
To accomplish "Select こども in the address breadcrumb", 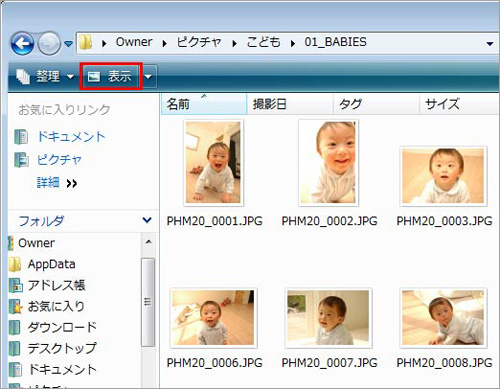I will pos(263,42).
